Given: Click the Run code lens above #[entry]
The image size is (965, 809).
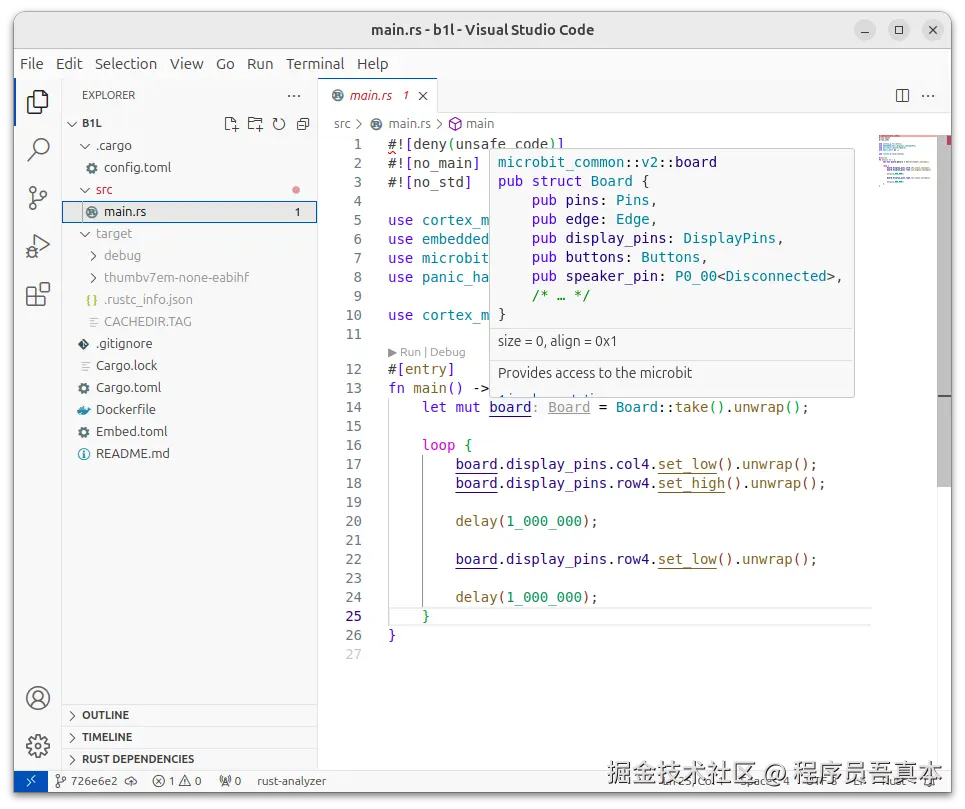Looking at the screenshot, I should tap(404, 353).
